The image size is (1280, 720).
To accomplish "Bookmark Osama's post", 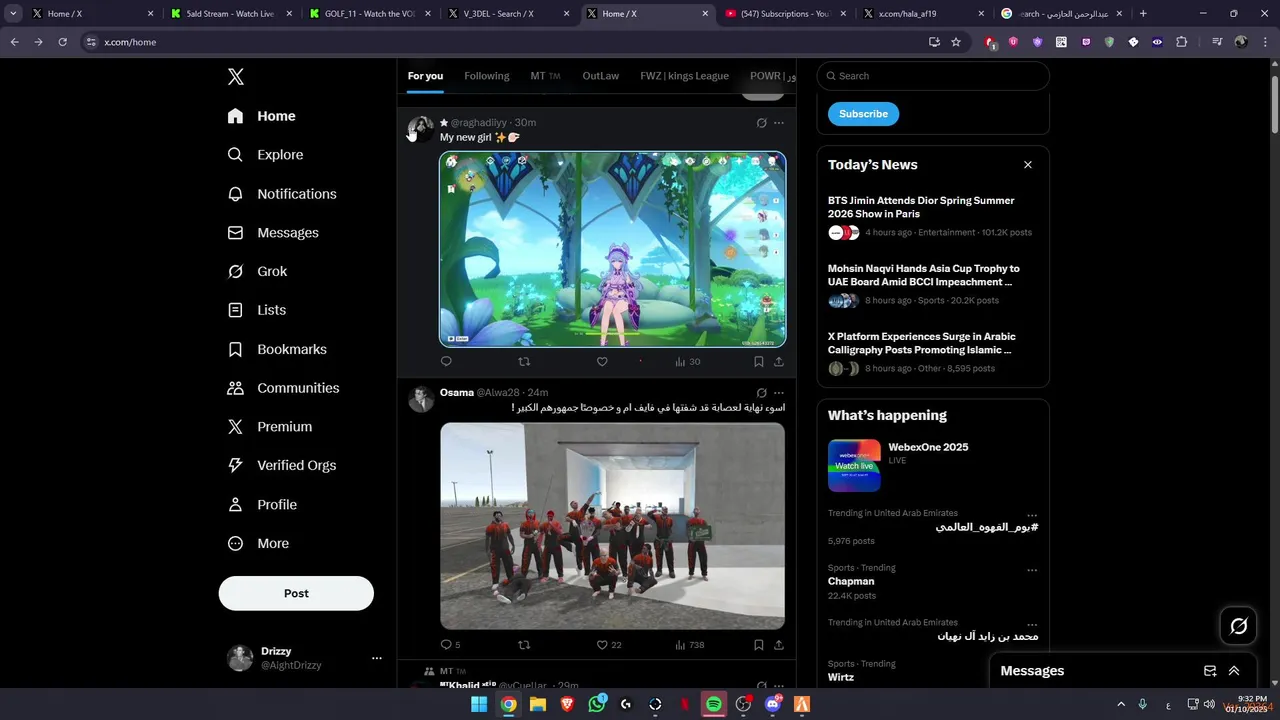I will point(759,645).
